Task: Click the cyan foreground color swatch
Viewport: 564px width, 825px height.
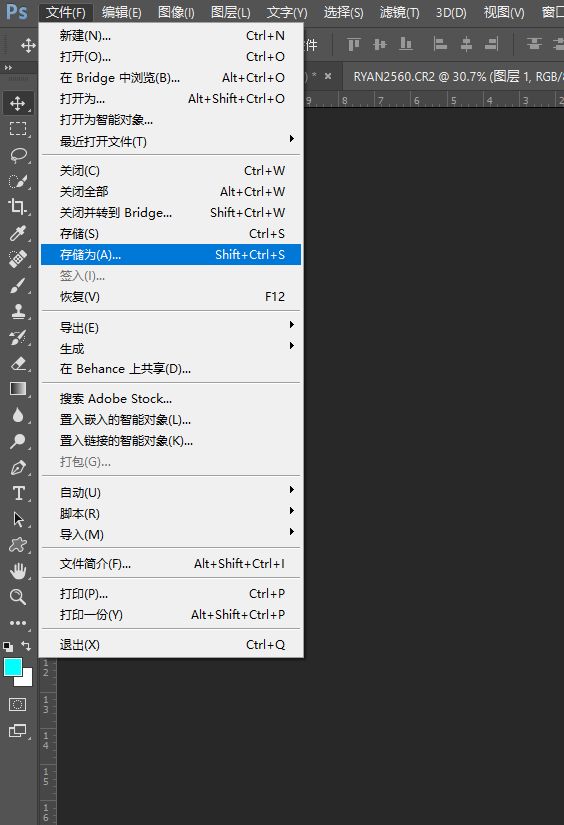Action: (x=12, y=667)
